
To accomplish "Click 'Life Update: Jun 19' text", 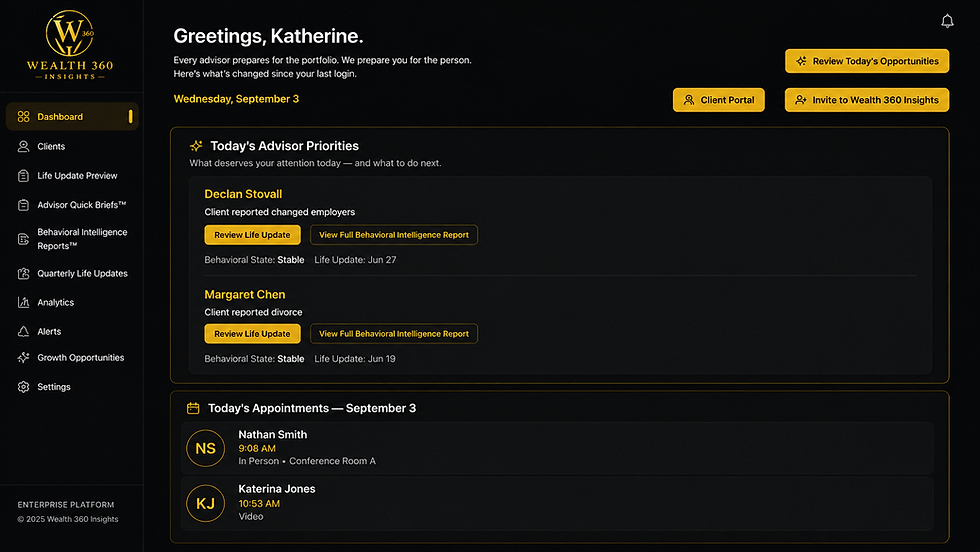I will coord(355,359).
